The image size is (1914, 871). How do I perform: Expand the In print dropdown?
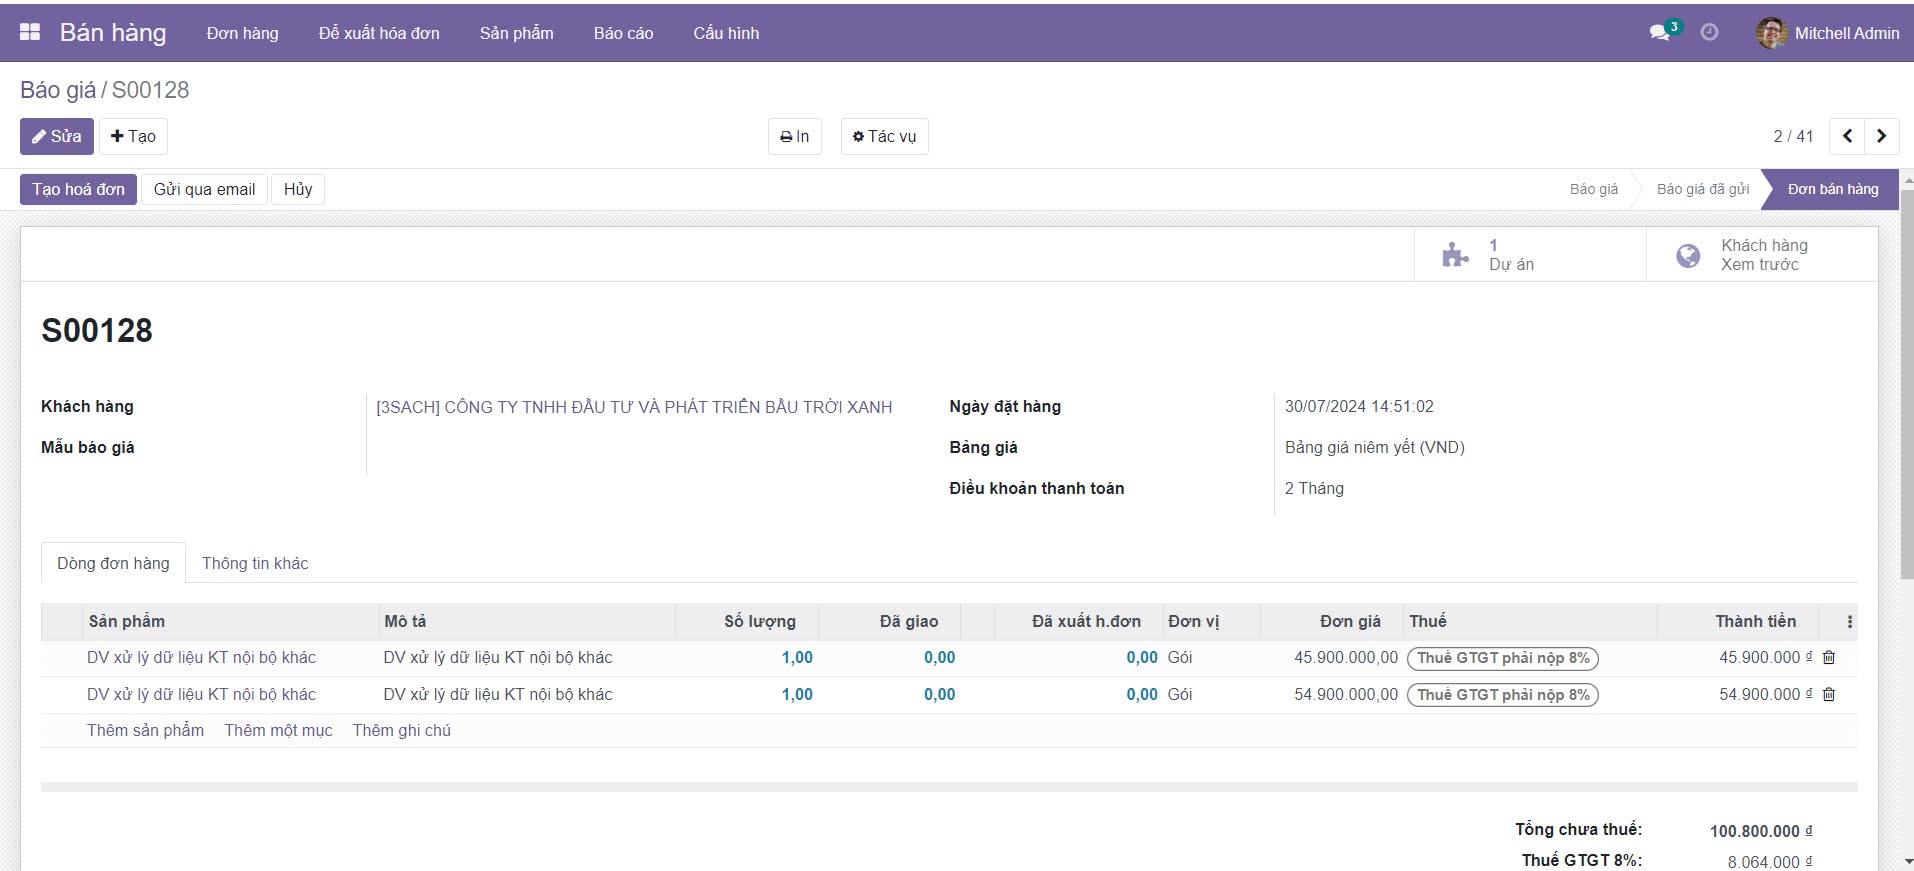click(794, 136)
